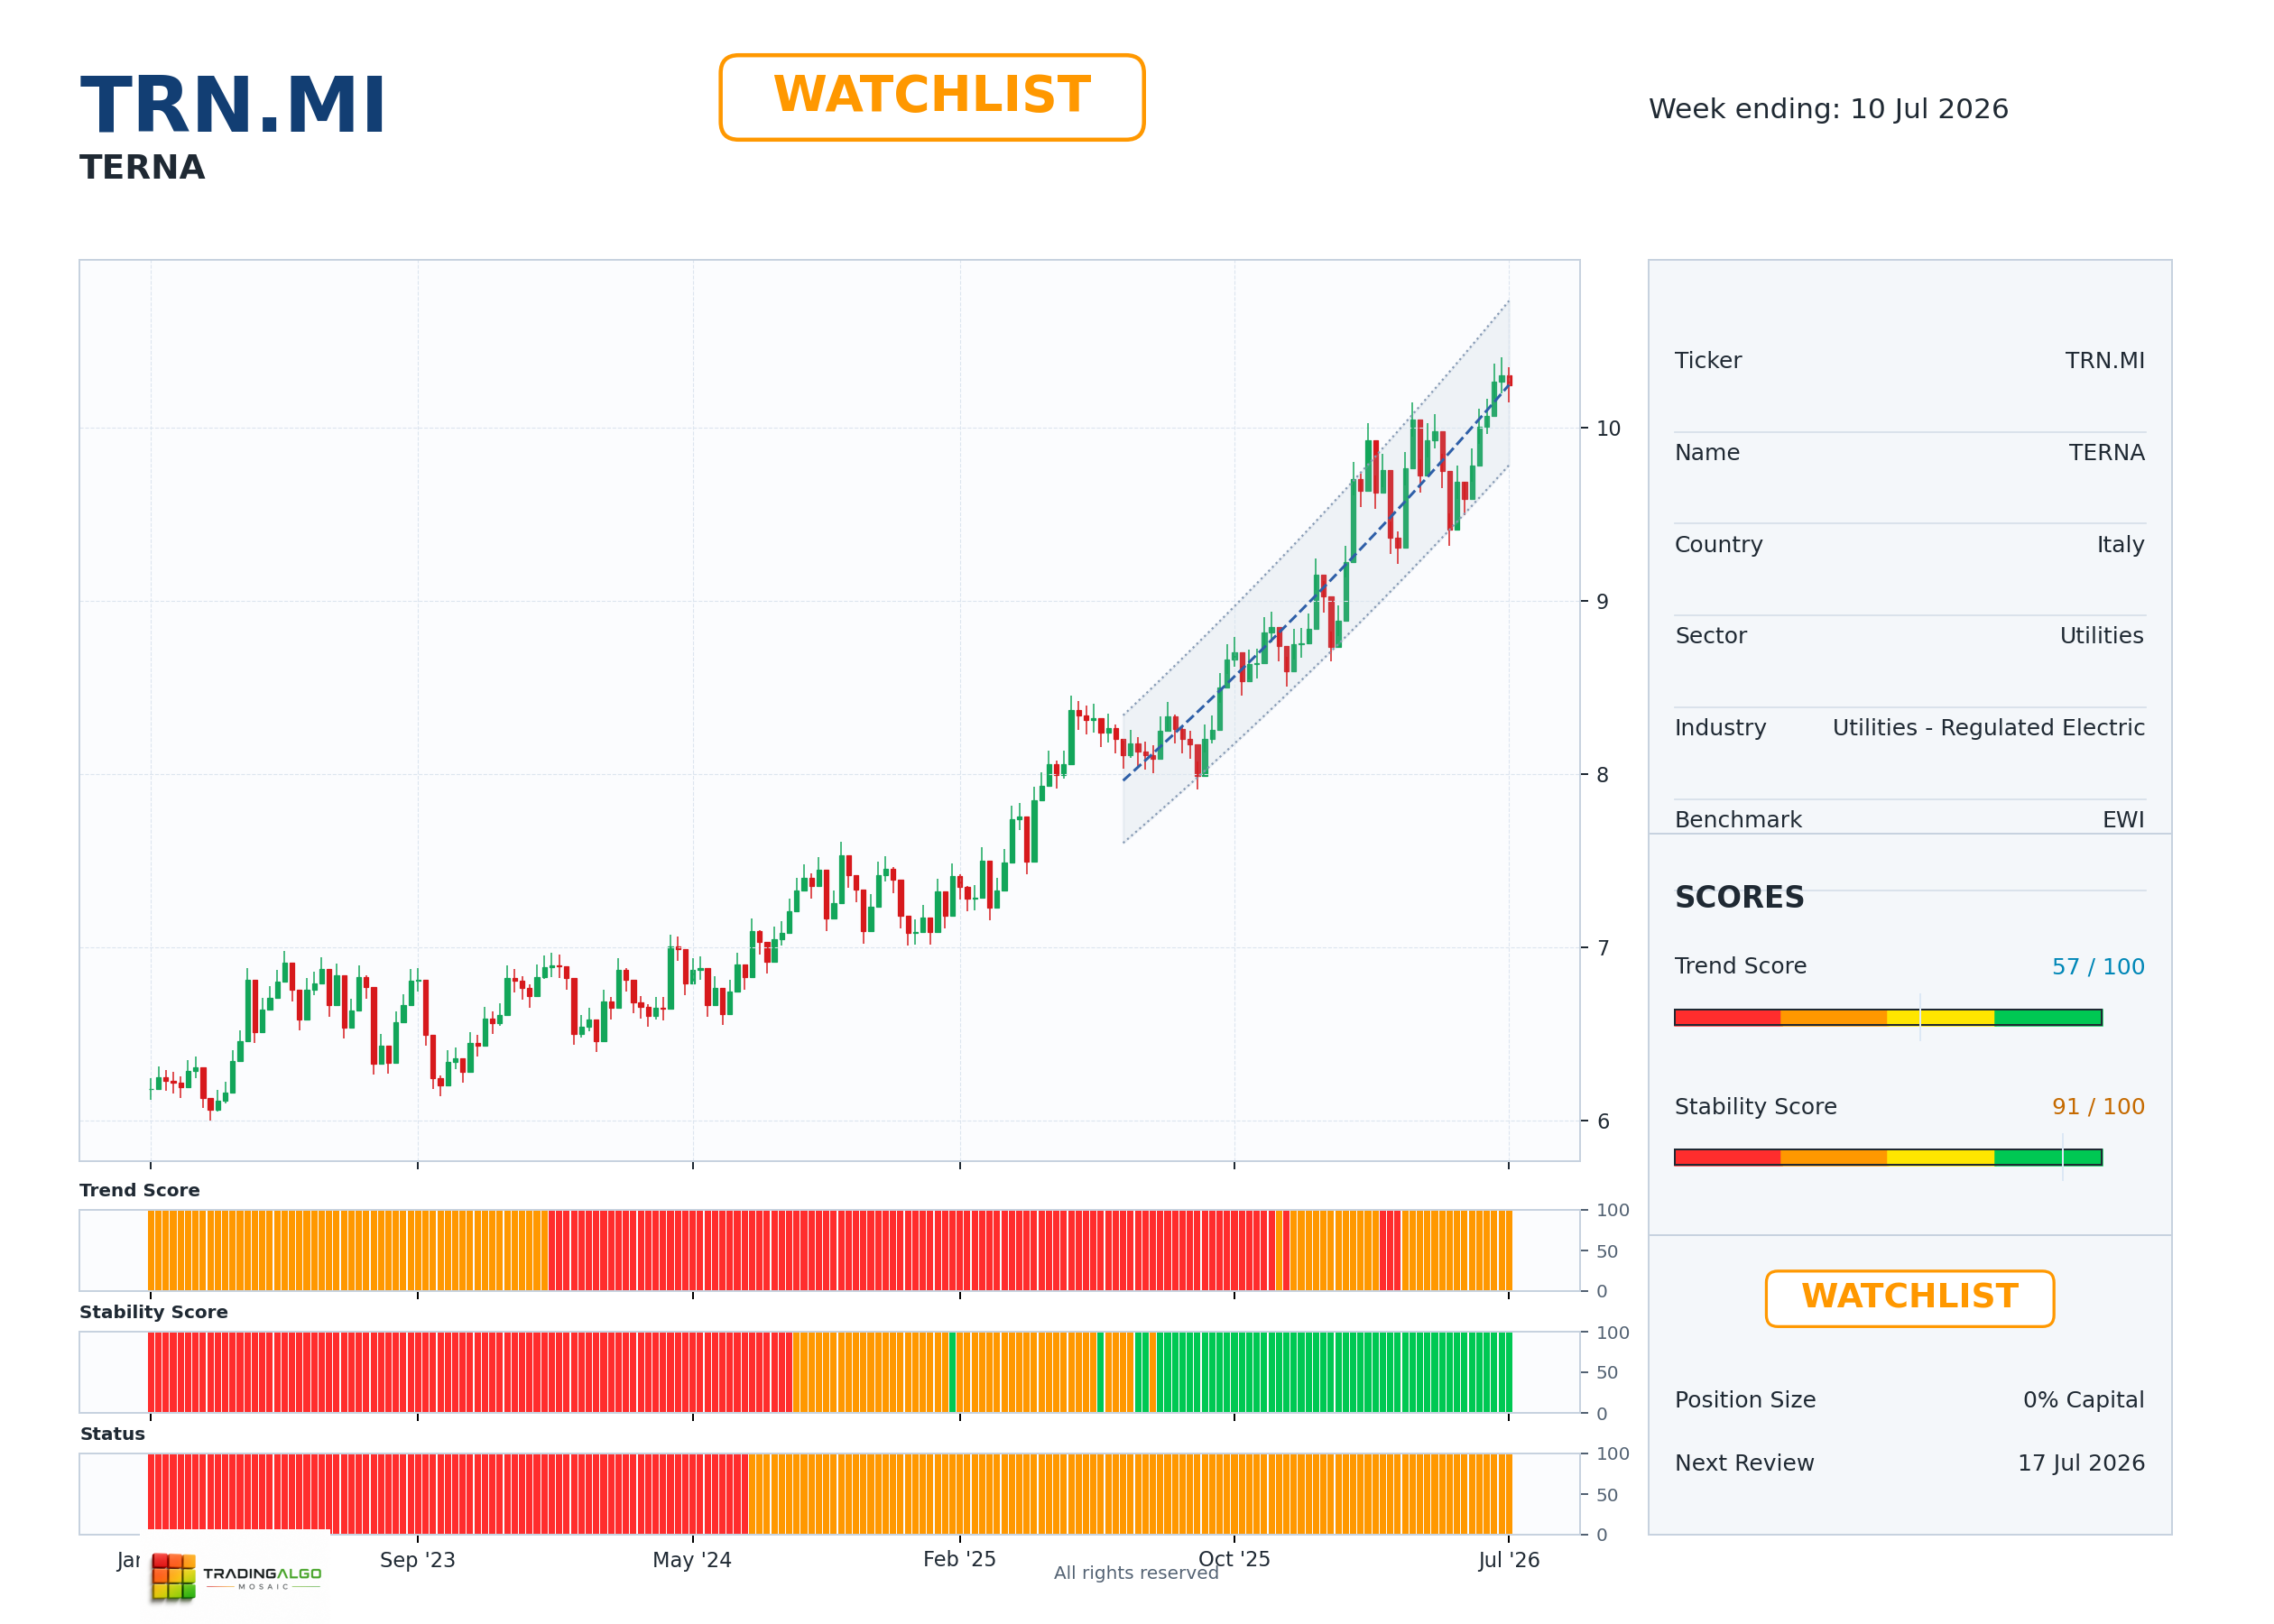The width and height of the screenshot is (2274, 1624).
Task: Click the price axis label 6
Action: click(x=1603, y=1122)
